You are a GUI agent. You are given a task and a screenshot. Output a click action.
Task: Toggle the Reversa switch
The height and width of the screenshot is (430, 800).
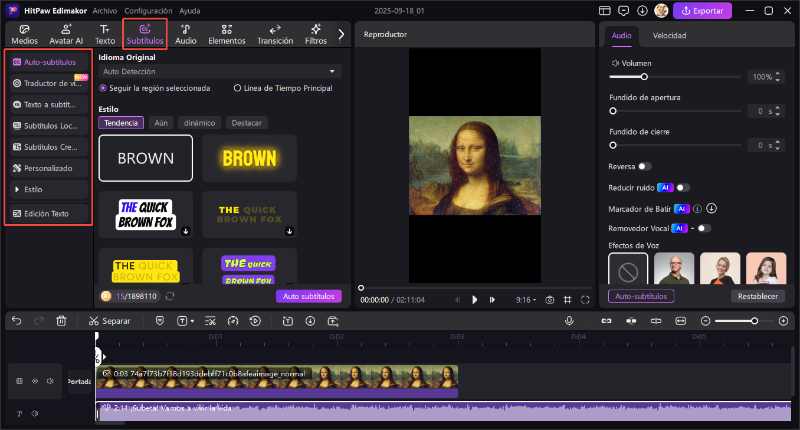point(644,166)
